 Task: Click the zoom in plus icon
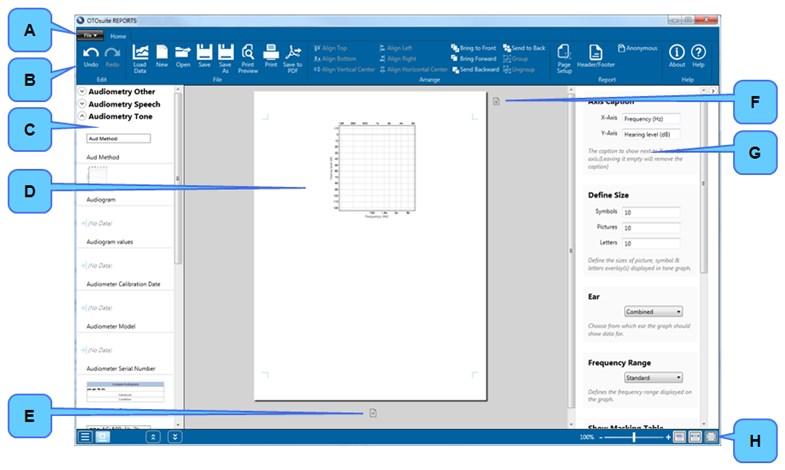click(668, 437)
